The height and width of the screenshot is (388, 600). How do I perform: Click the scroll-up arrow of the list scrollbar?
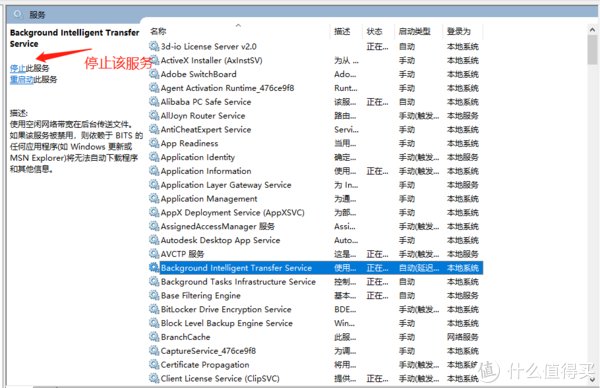coord(592,29)
